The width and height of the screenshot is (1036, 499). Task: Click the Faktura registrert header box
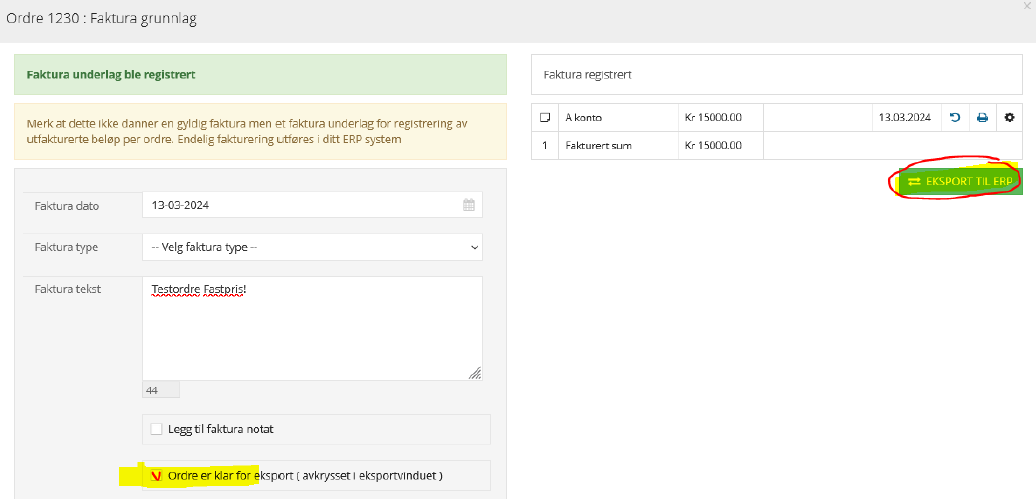777,75
